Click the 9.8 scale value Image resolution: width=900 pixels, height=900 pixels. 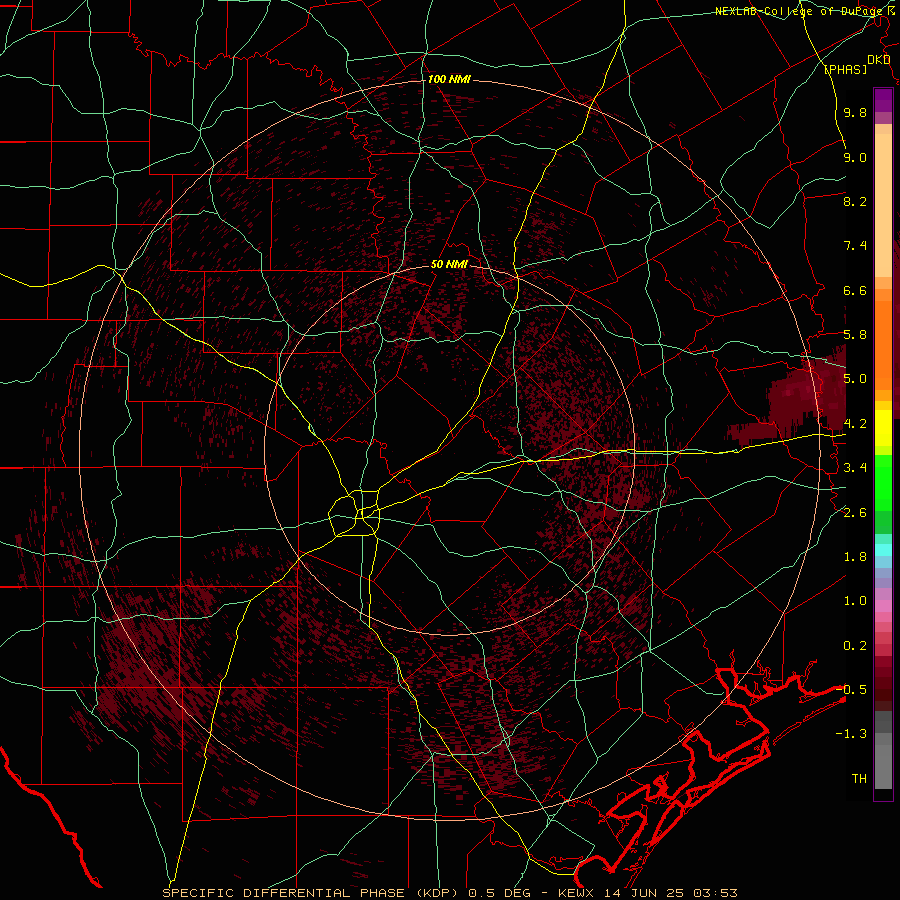[x=855, y=112]
